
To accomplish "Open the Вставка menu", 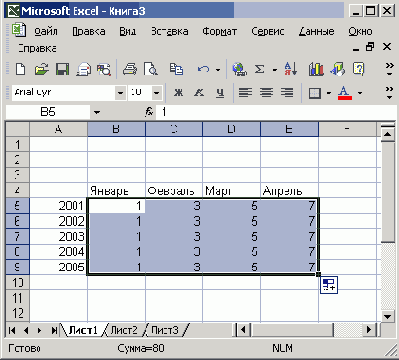I will [x=169, y=32].
